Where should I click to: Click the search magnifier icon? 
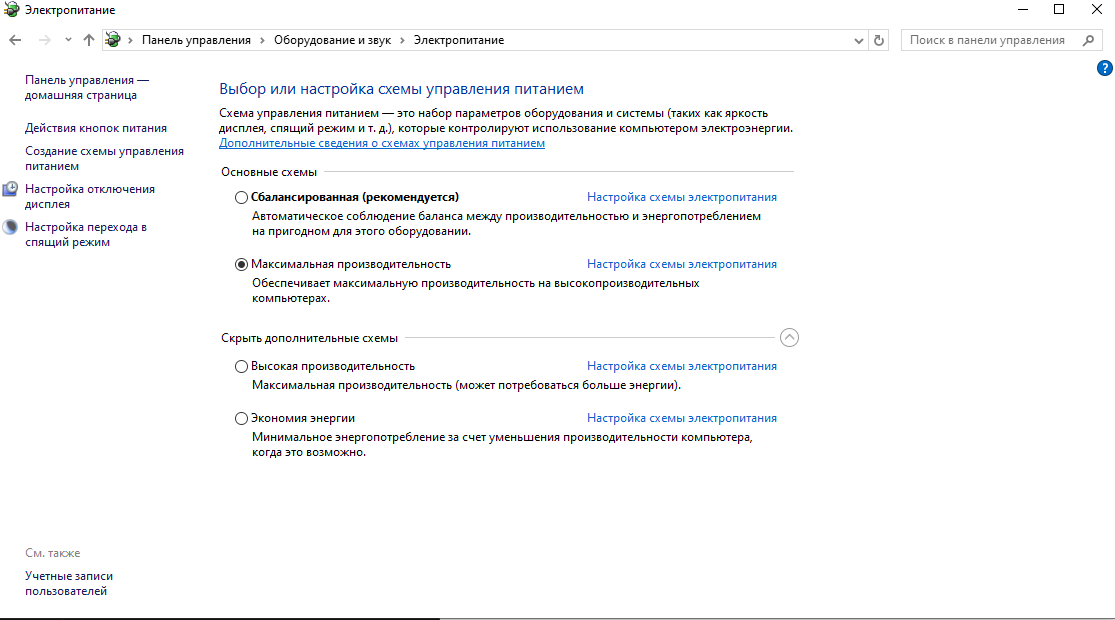[1088, 41]
